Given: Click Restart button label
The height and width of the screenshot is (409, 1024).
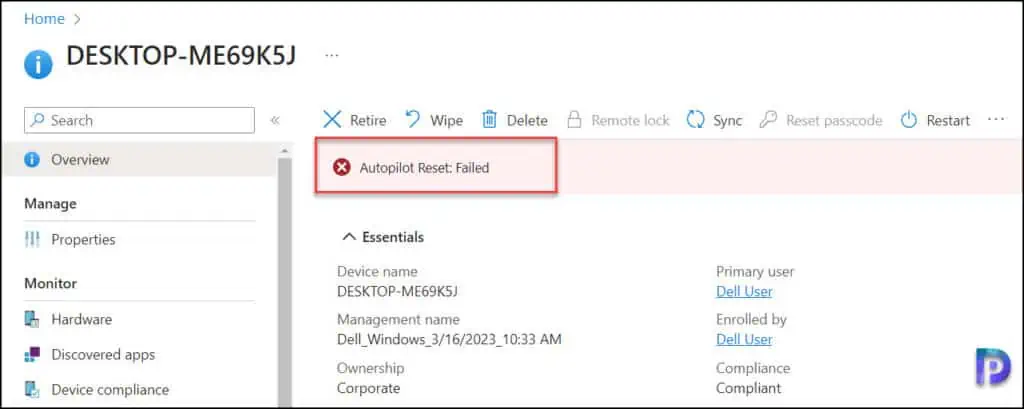Looking at the screenshot, I should (x=948, y=120).
